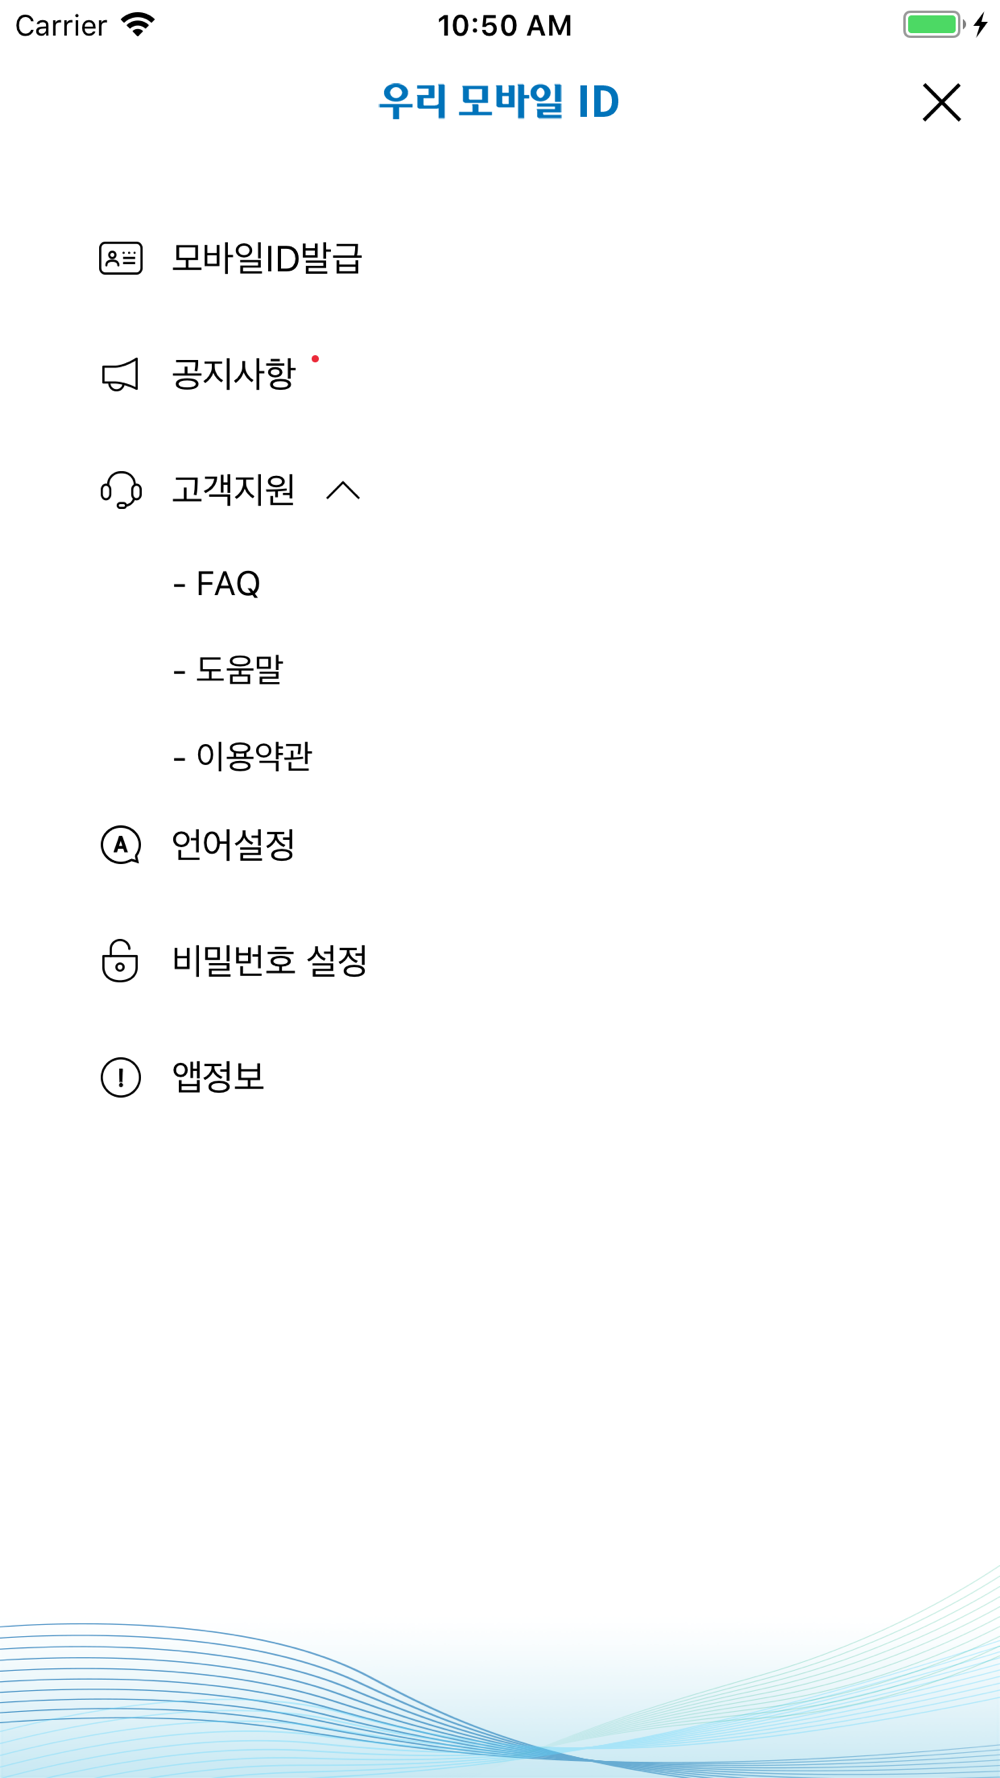The width and height of the screenshot is (1000, 1778).
Task: Collapse 고객지원 using the up chevron
Action: pos(343,490)
